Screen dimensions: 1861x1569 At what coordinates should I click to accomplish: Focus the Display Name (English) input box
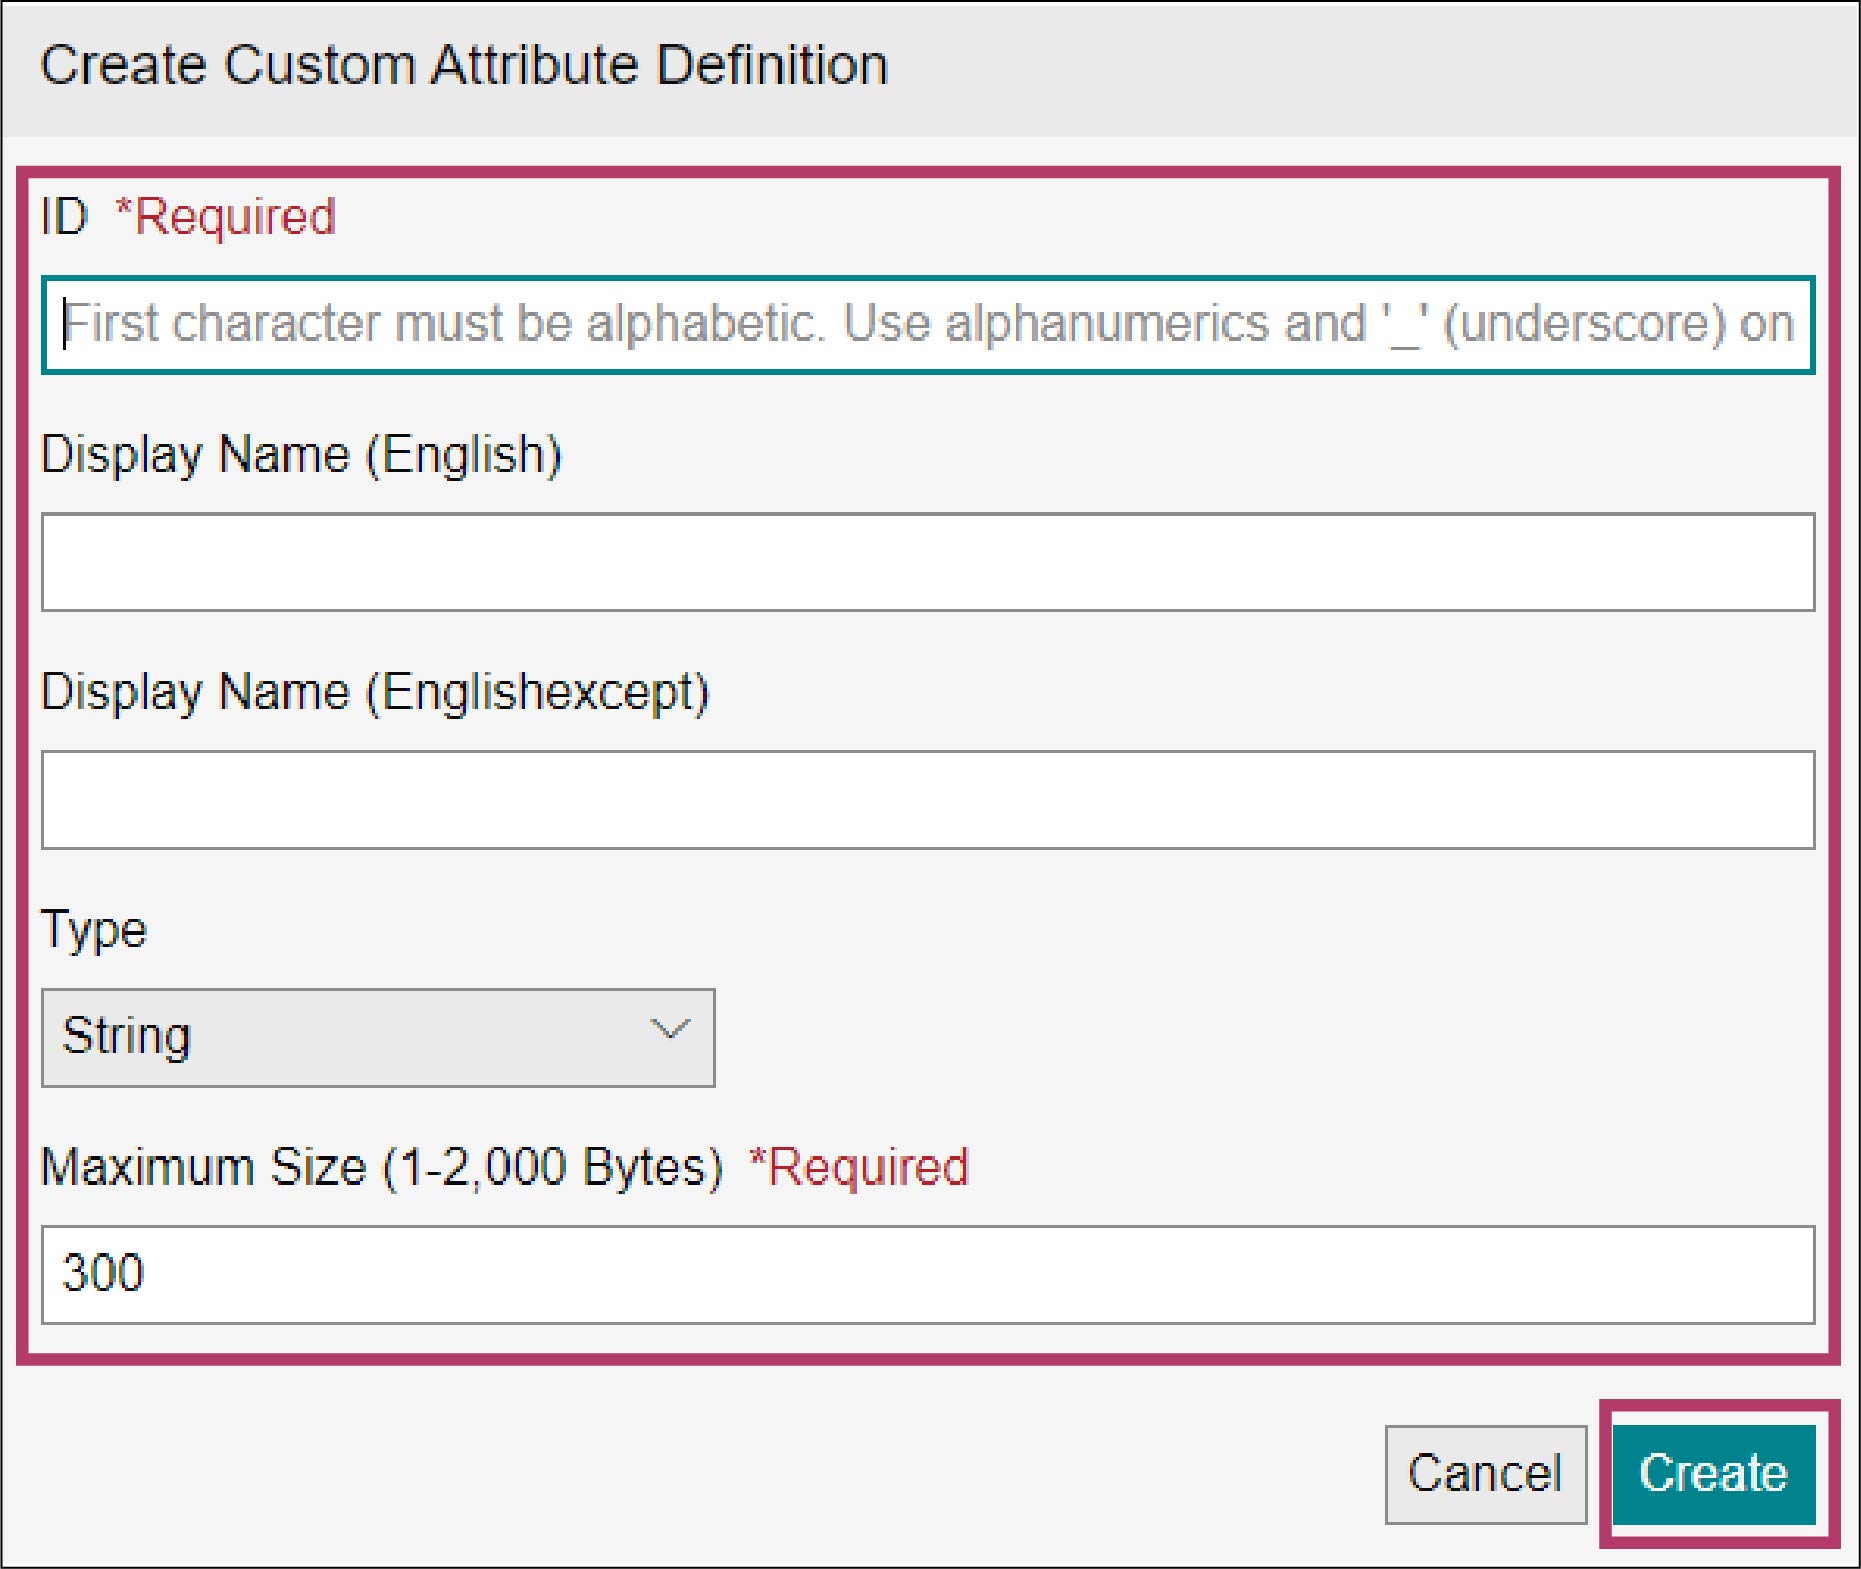(927, 562)
